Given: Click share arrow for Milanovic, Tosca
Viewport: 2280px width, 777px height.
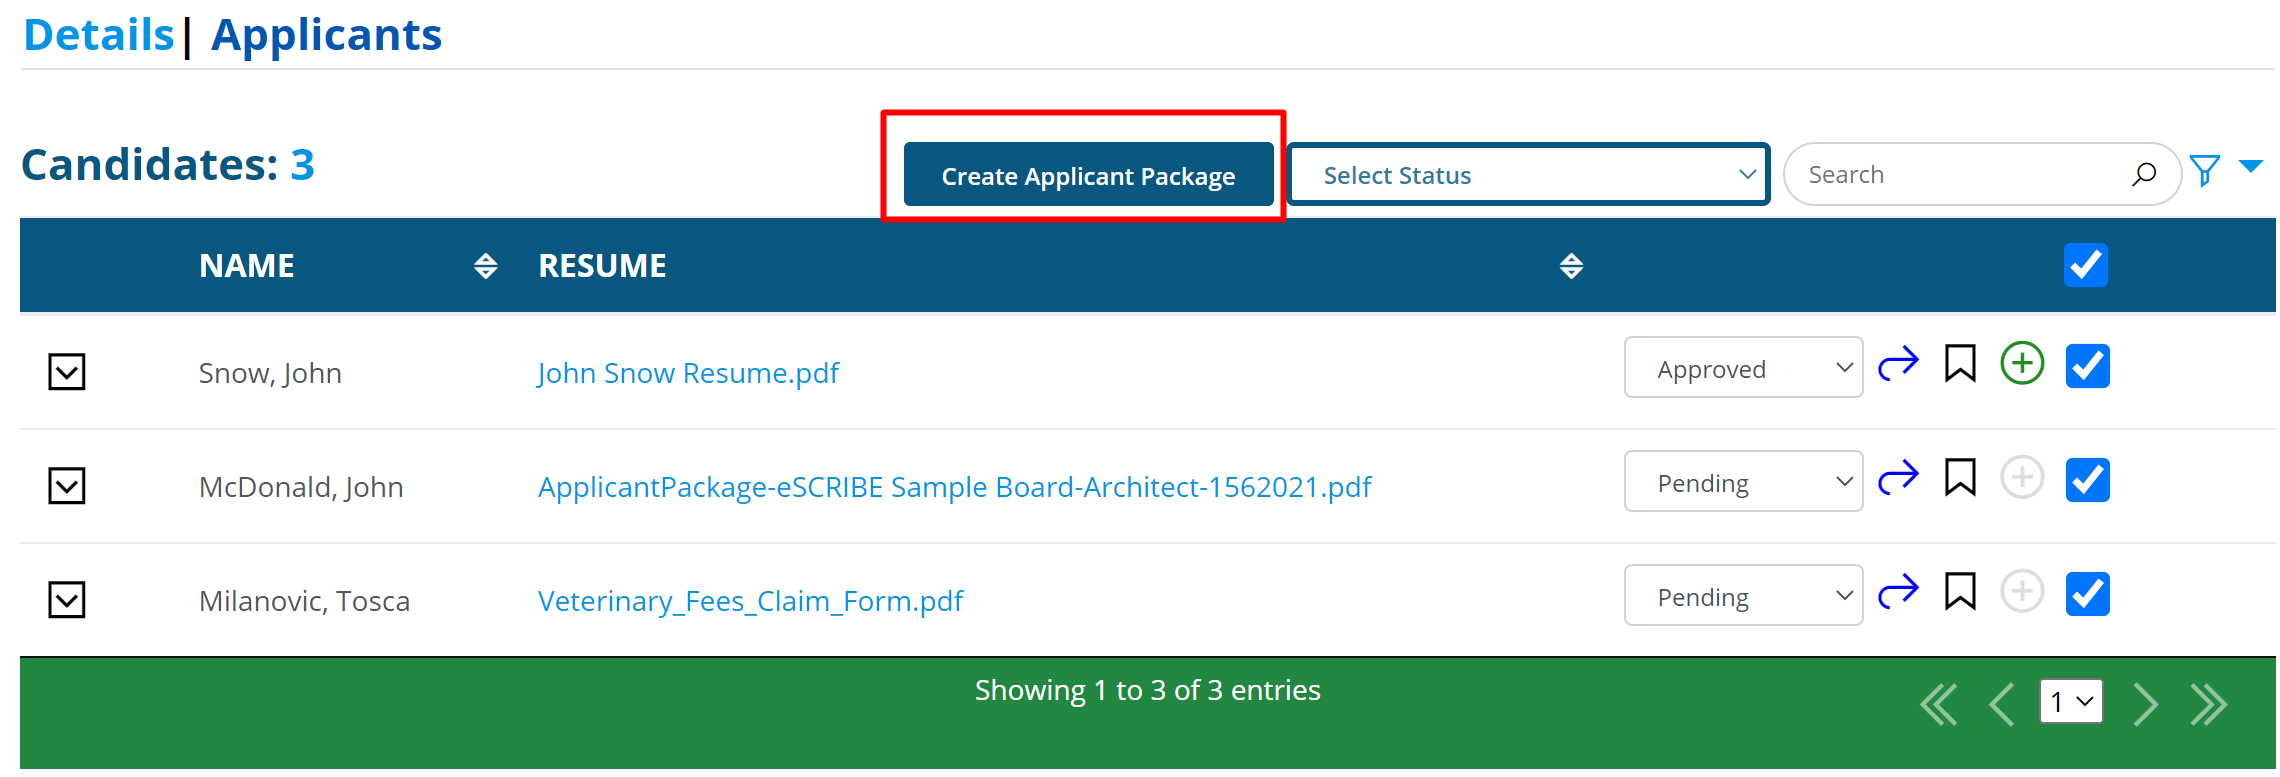Looking at the screenshot, I should click(1897, 593).
